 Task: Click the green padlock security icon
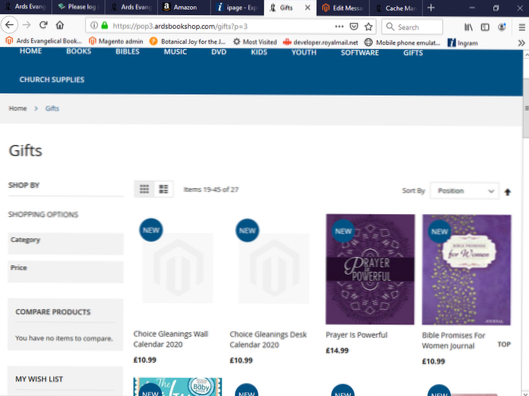coord(105,26)
